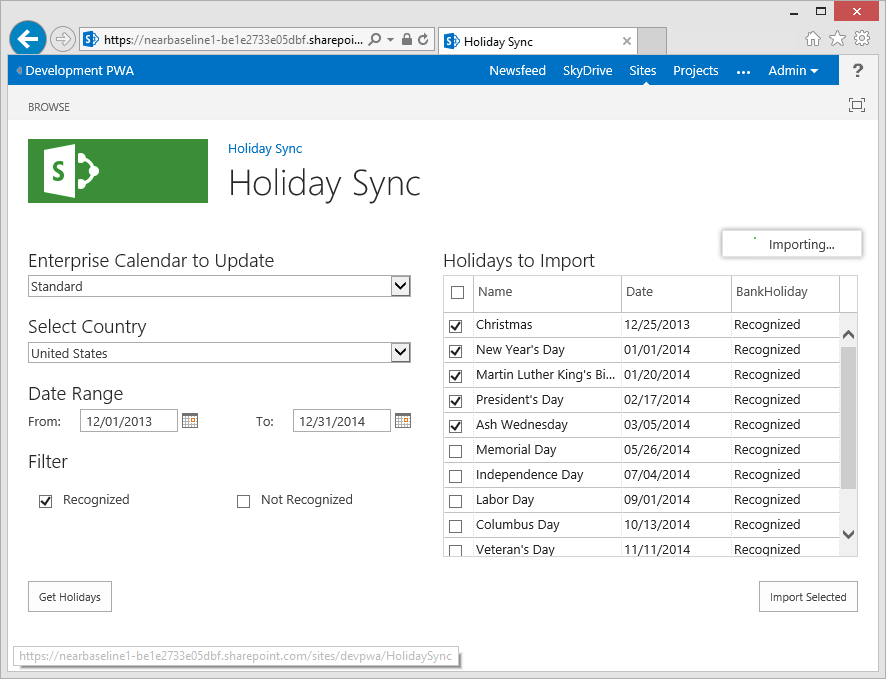
Task: Open the ellipsis more options menu
Action: point(743,71)
